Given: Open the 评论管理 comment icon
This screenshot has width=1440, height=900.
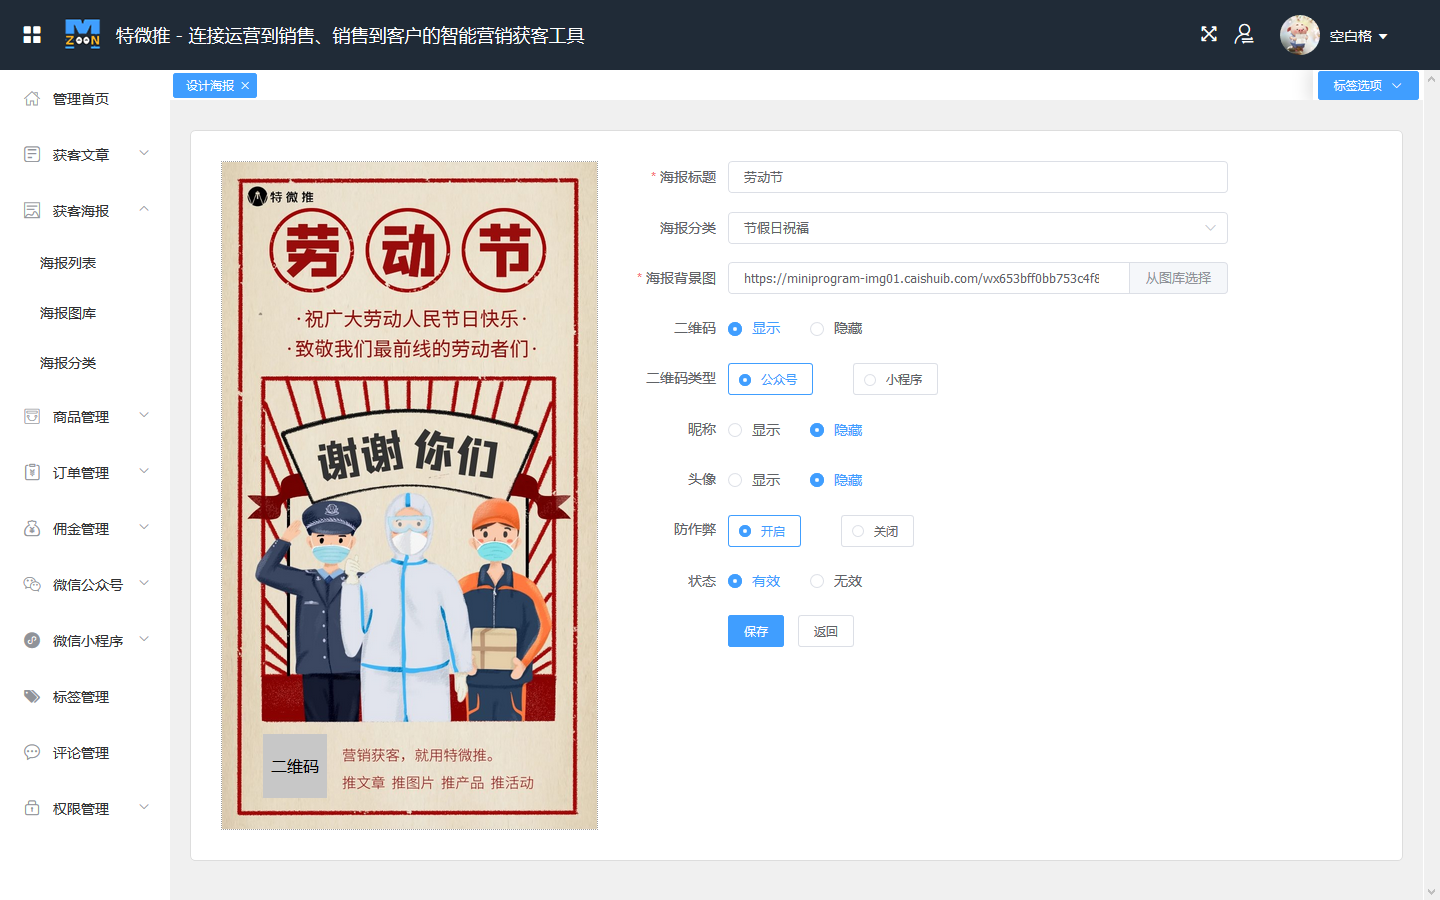Looking at the screenshot, I should 30,752.
